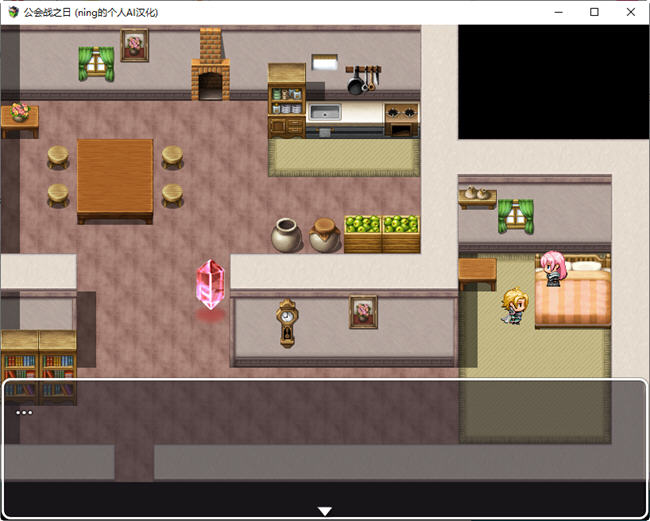Image resolution: width=650 pixels, height=521 pixels.
Task: Click the flower vase on the side table
Action: click(x=19, y=111)
